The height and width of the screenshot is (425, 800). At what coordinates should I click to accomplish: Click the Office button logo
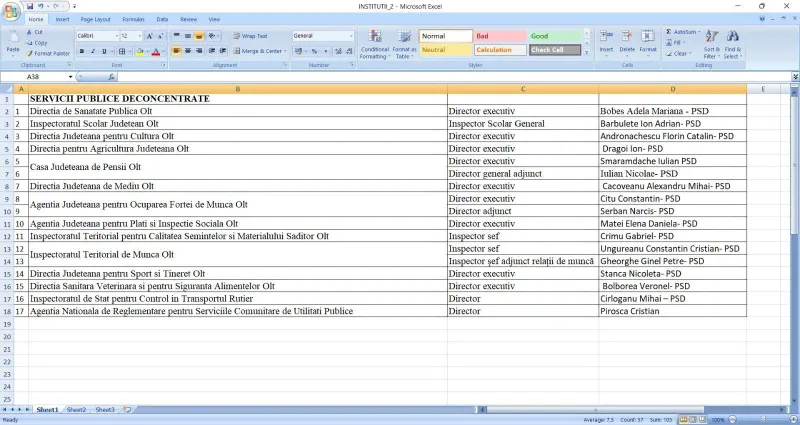(11, 12)
